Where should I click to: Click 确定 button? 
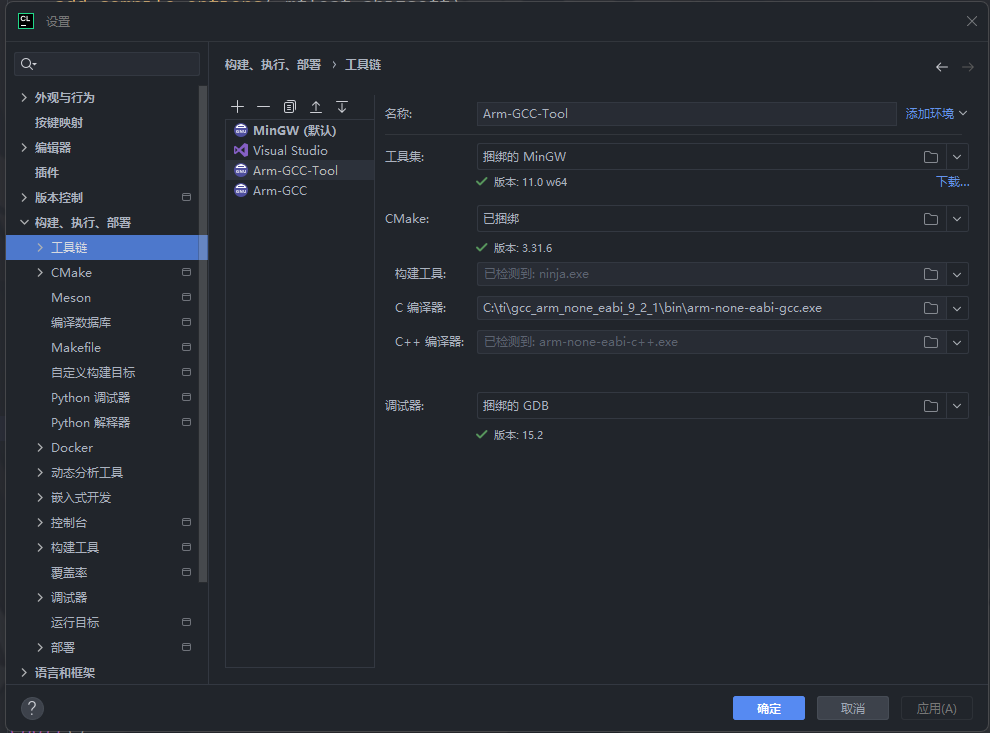[768, 708]
